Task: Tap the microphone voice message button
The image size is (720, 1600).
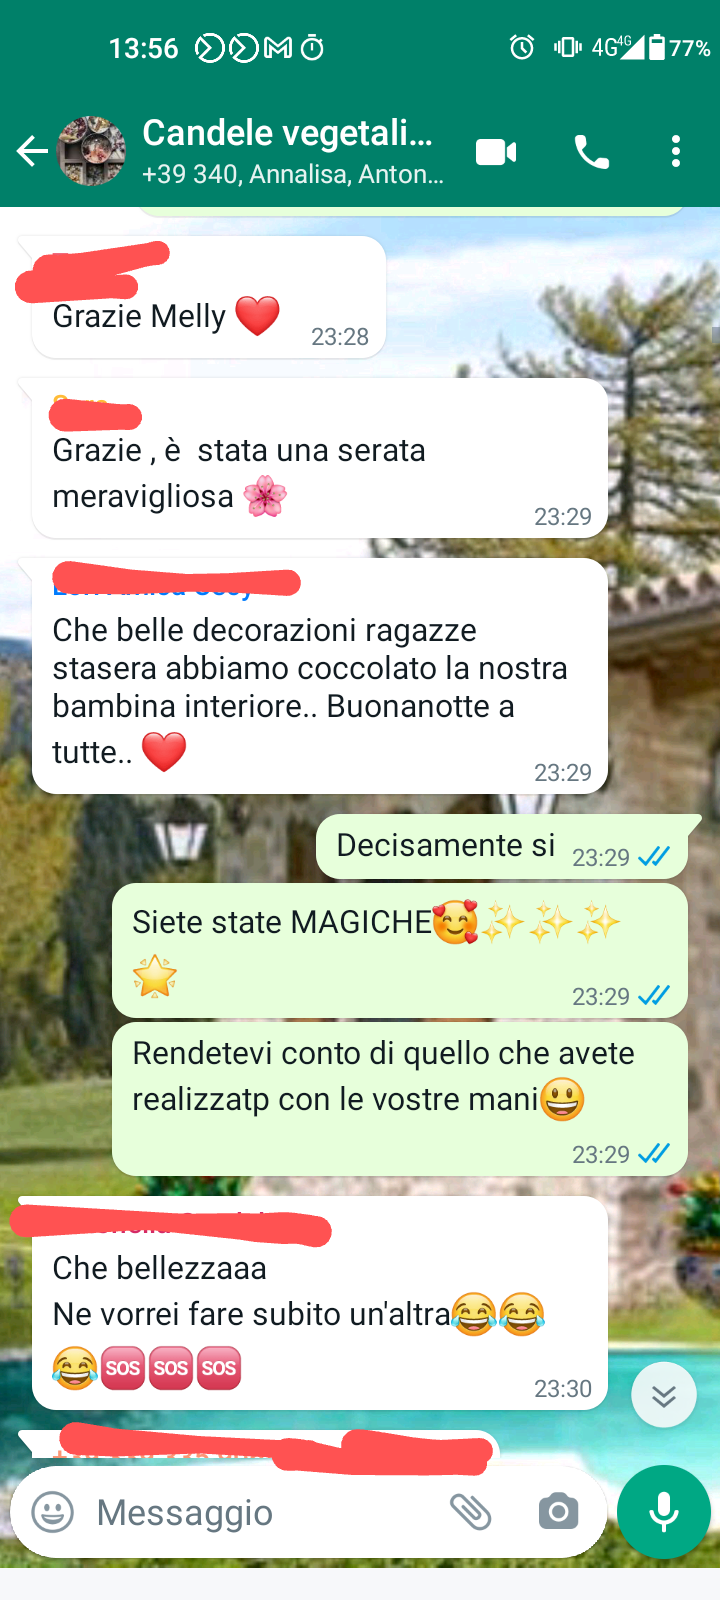Action: pyautogui.click(x=664, y=1512)
